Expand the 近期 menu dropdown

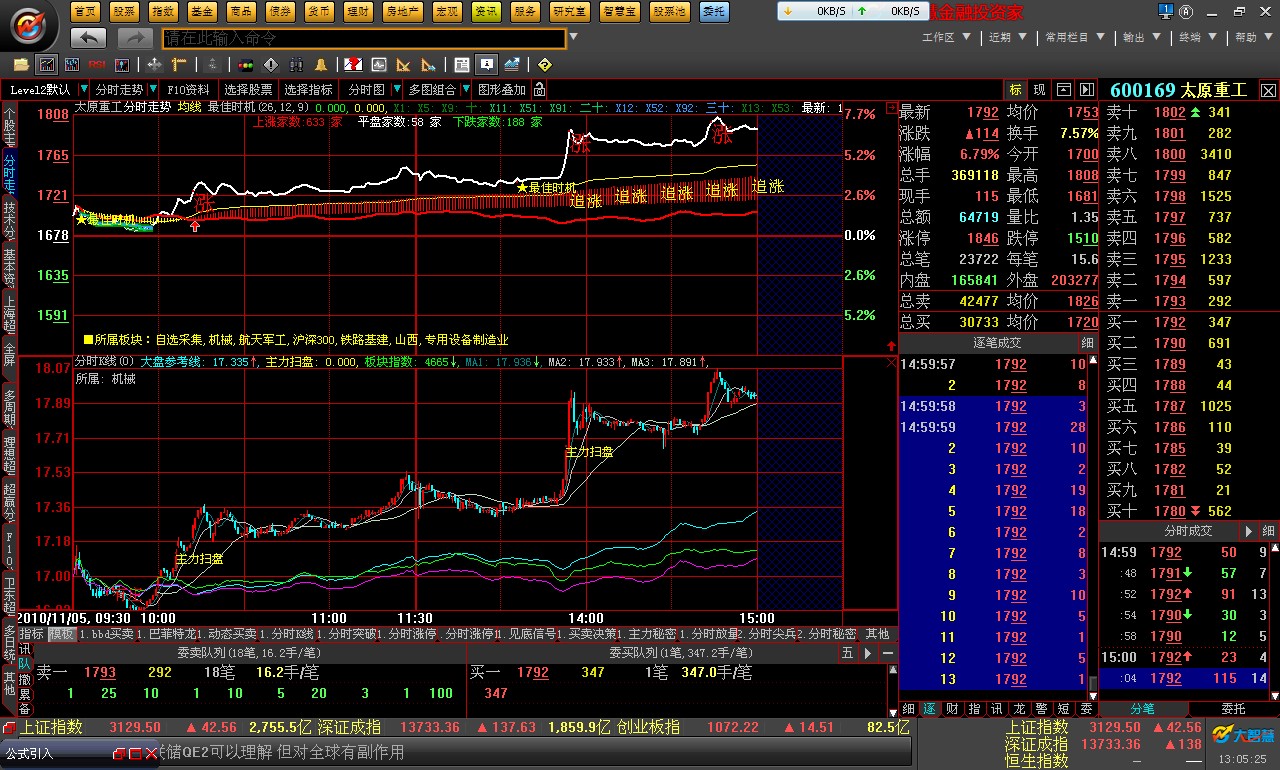1020,38
